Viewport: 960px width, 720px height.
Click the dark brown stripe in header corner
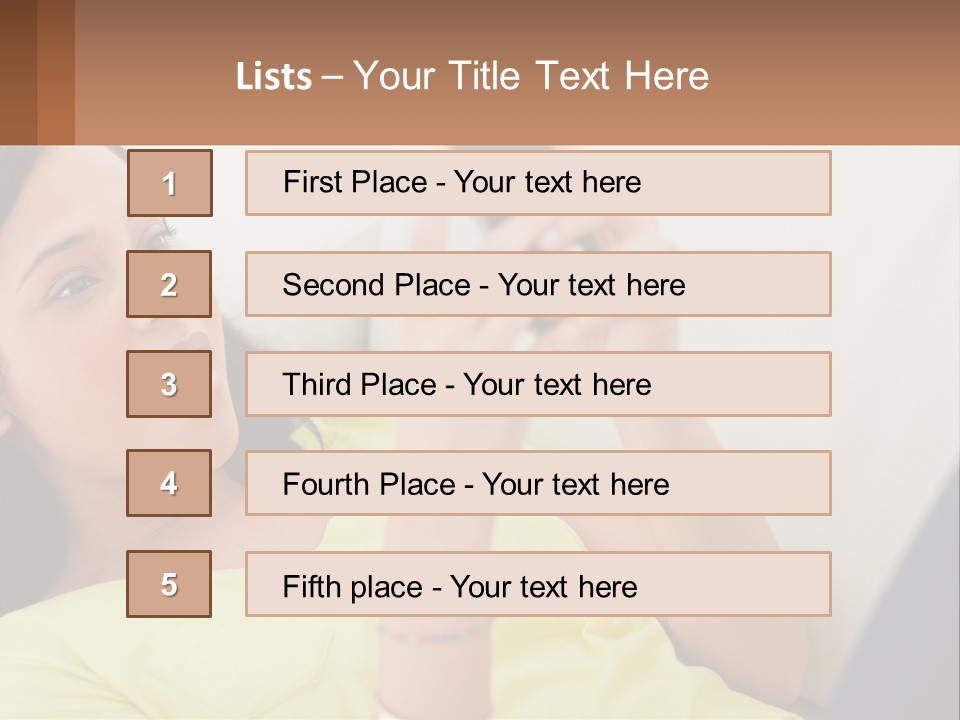pyautogui.click(x=18, y=72)
